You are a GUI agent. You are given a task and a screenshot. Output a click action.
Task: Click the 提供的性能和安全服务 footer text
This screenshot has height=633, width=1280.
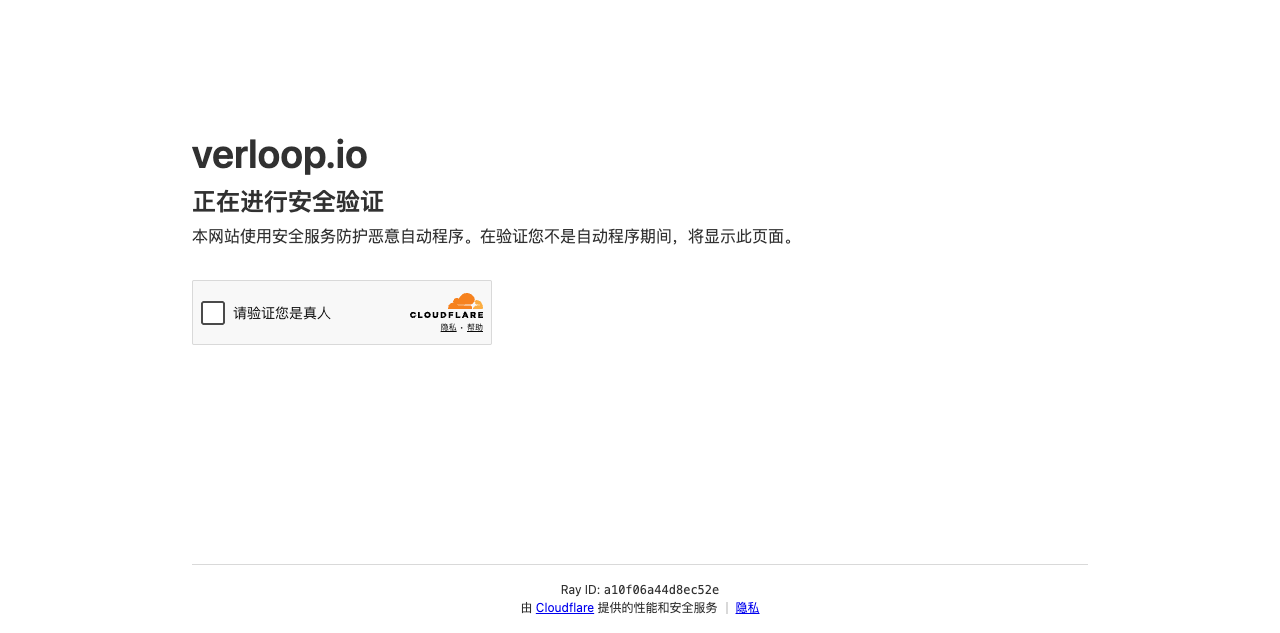pyautogui.click(x=657, y=608)
